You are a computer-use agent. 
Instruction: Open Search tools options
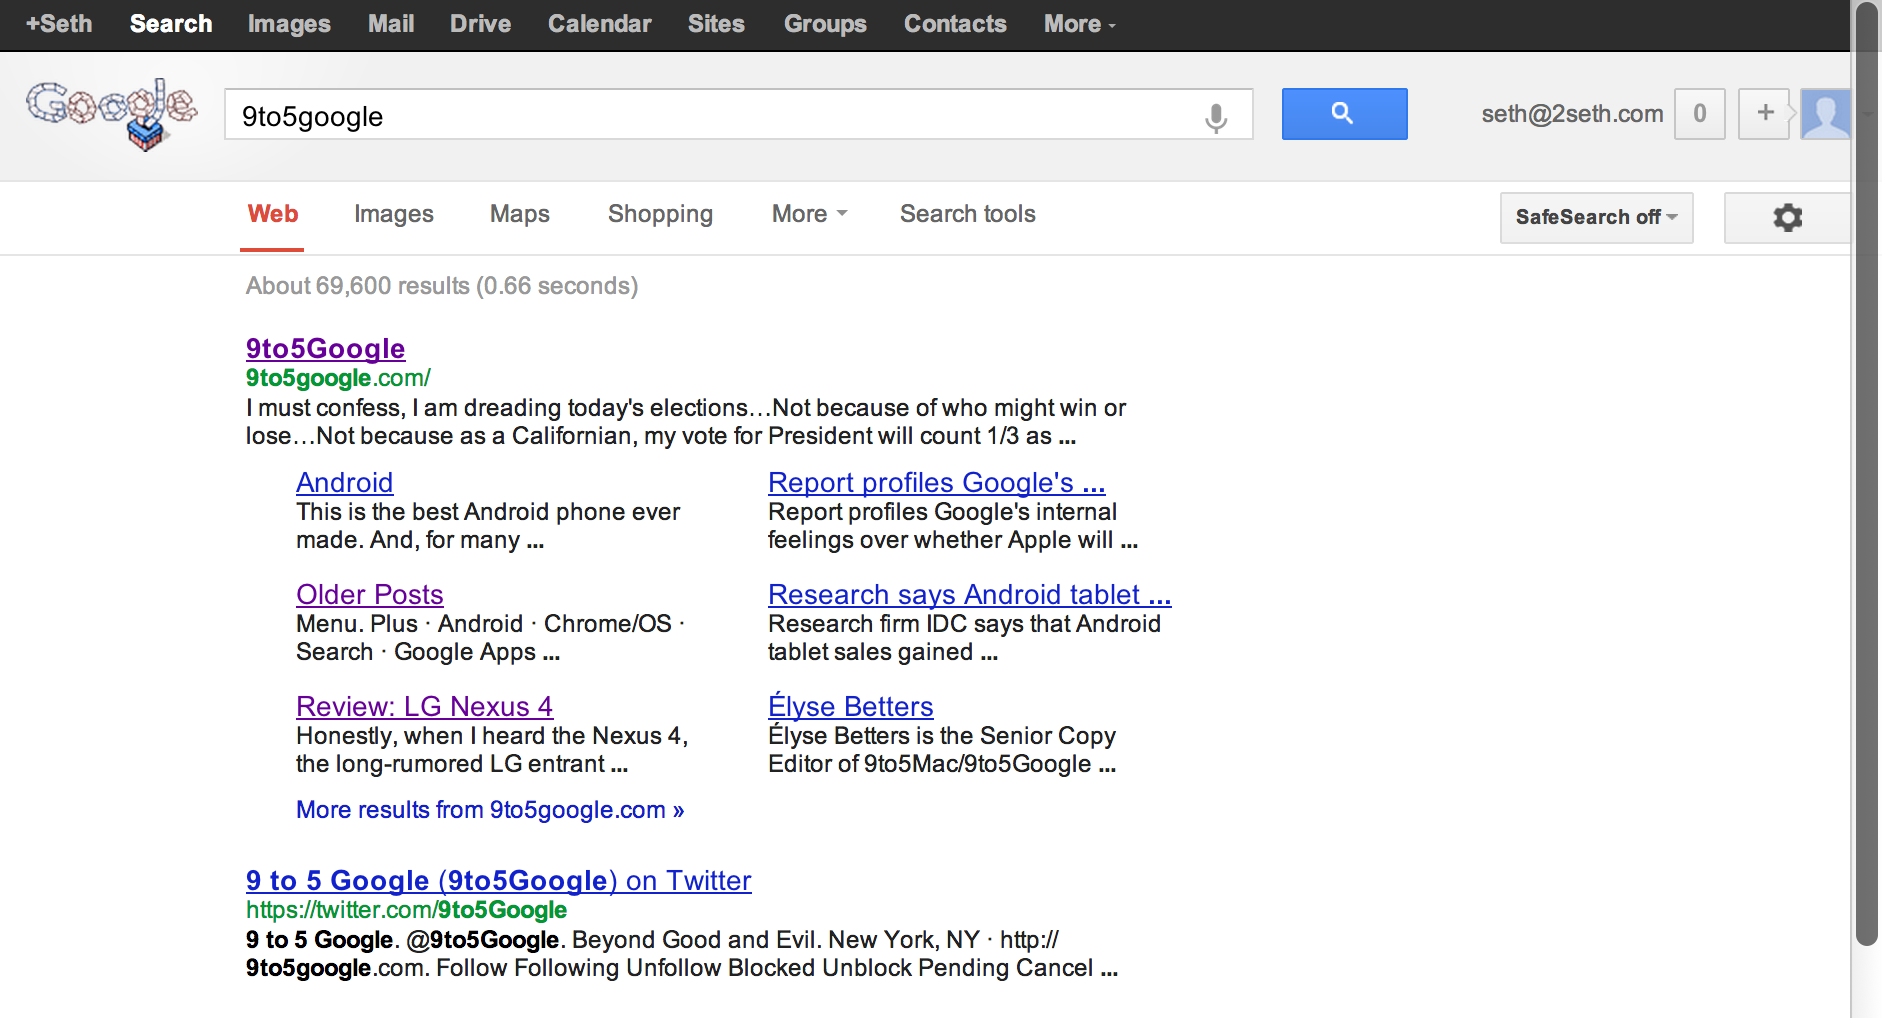[x=967, y=214]
